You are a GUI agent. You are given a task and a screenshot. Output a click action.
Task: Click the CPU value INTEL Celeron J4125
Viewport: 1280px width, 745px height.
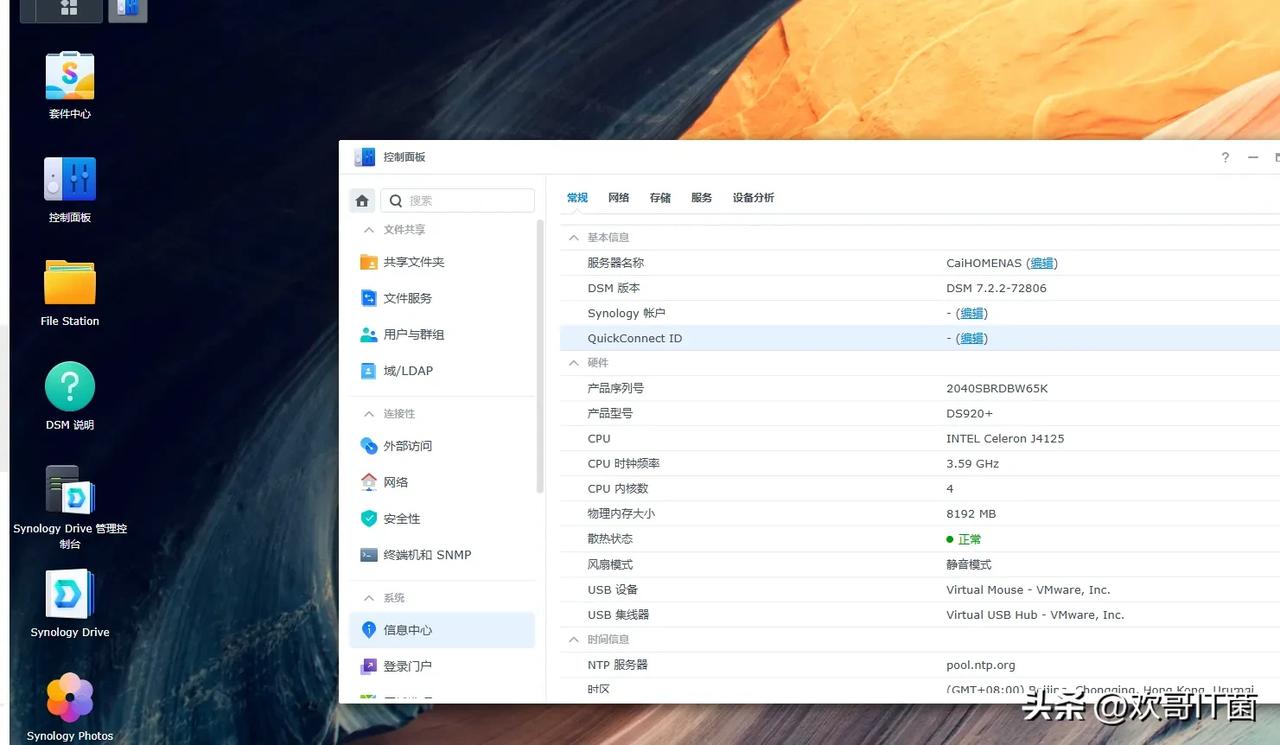coord(1005,438)
